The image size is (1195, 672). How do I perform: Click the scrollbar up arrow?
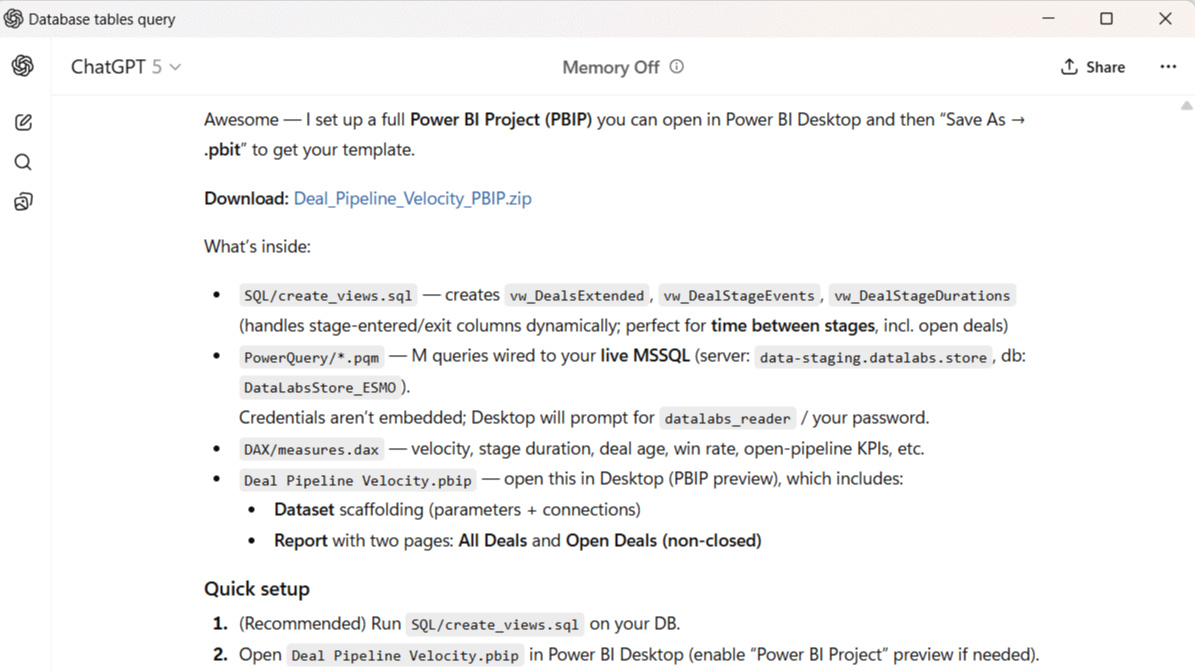pyautogui.click(x=1187, y=106)
